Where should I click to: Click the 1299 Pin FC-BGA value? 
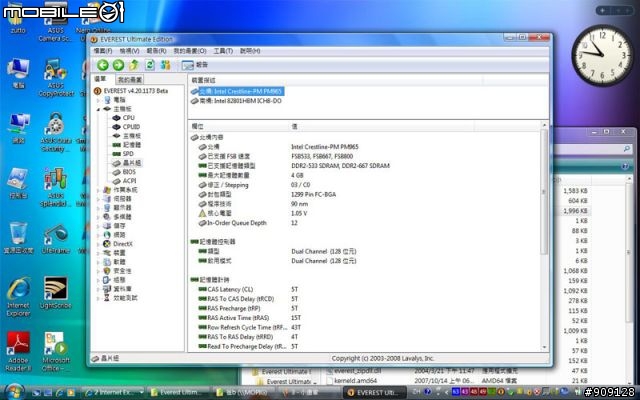click(313, 194)
